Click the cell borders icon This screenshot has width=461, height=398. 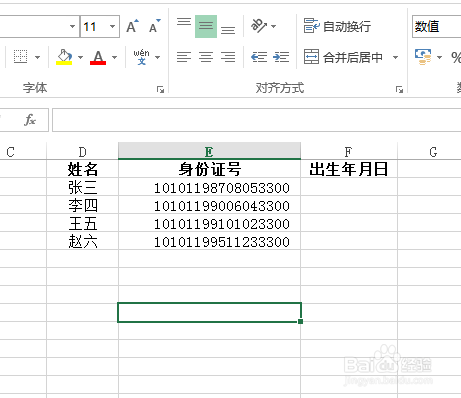tap(20, 57)
